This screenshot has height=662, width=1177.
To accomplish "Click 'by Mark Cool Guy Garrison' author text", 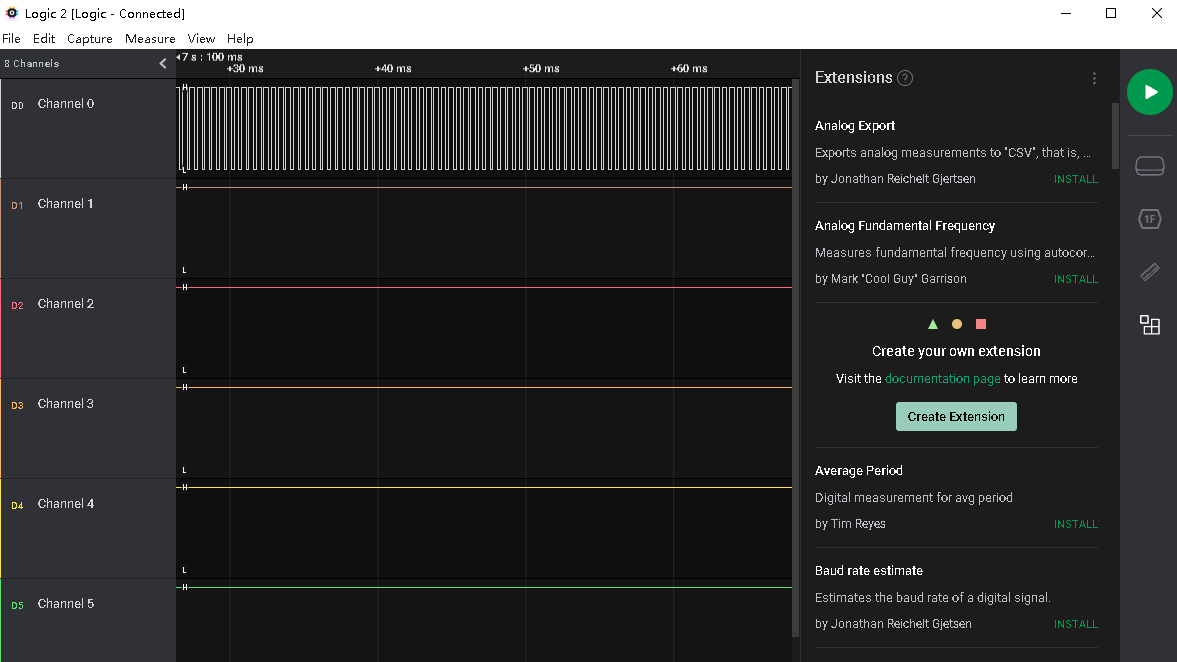I will point(890,278).
